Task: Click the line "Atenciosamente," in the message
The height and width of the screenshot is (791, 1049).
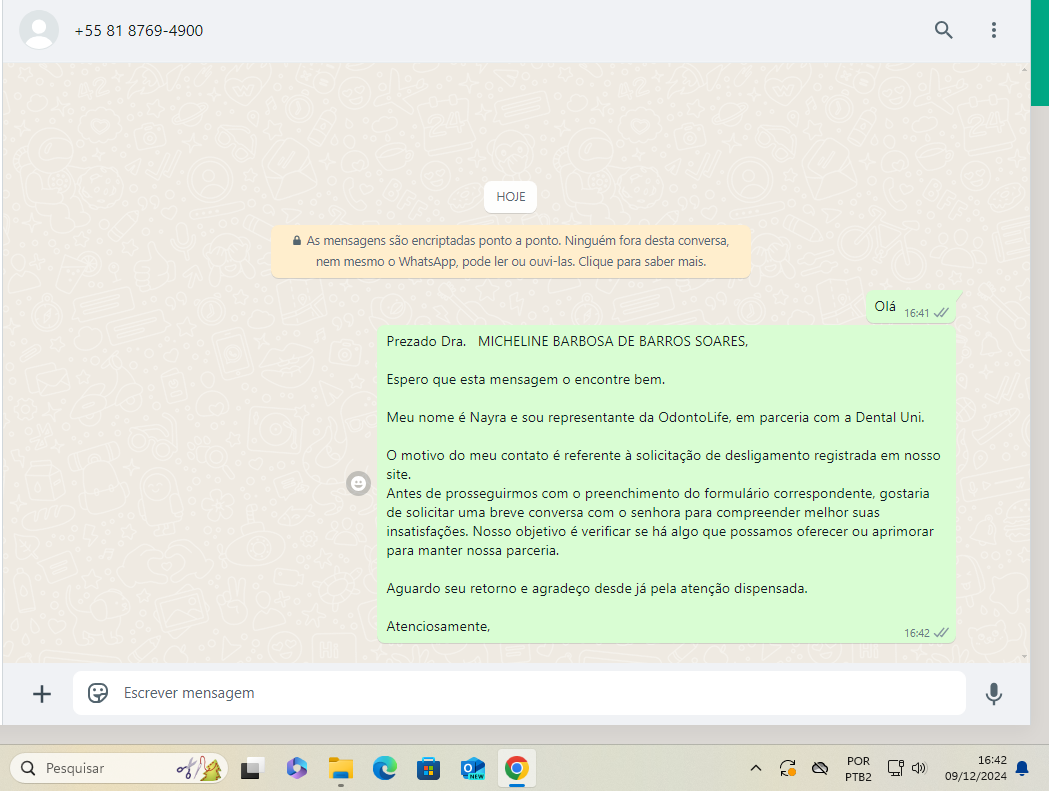Action: [x=438, y=626]
